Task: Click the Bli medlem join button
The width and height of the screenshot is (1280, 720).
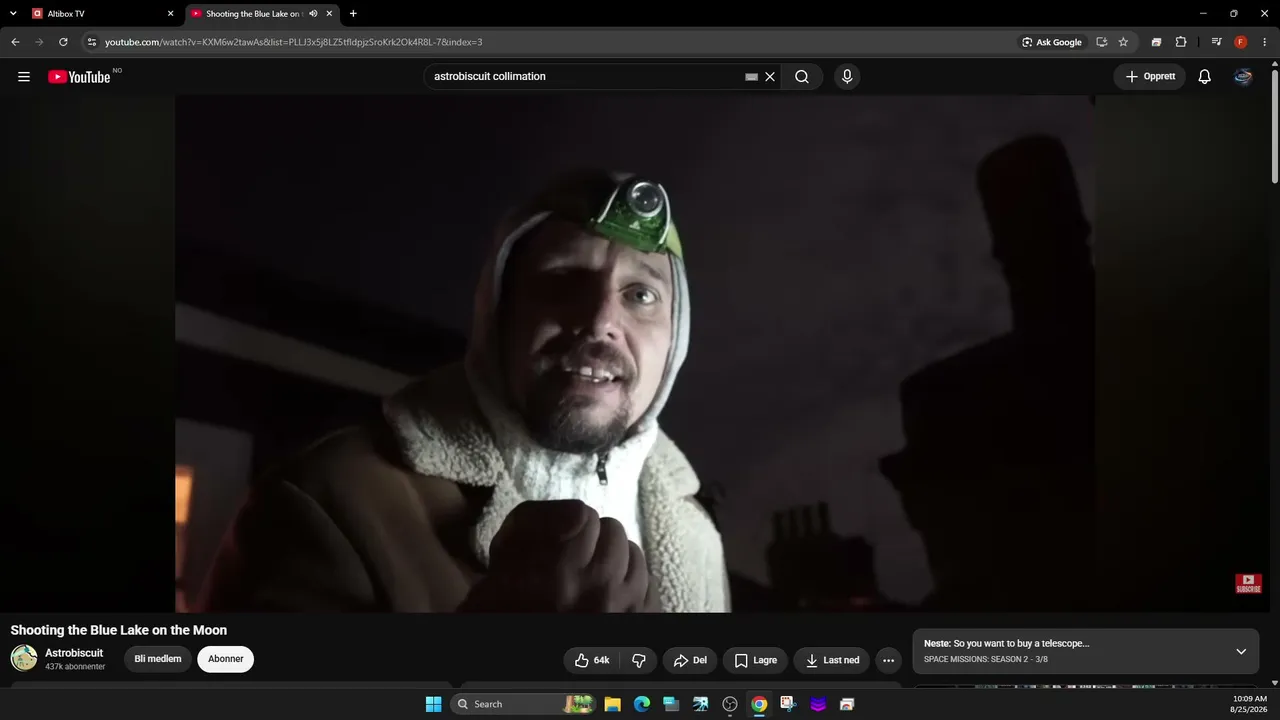Action: pyautogui.click(x=158, y=659)
